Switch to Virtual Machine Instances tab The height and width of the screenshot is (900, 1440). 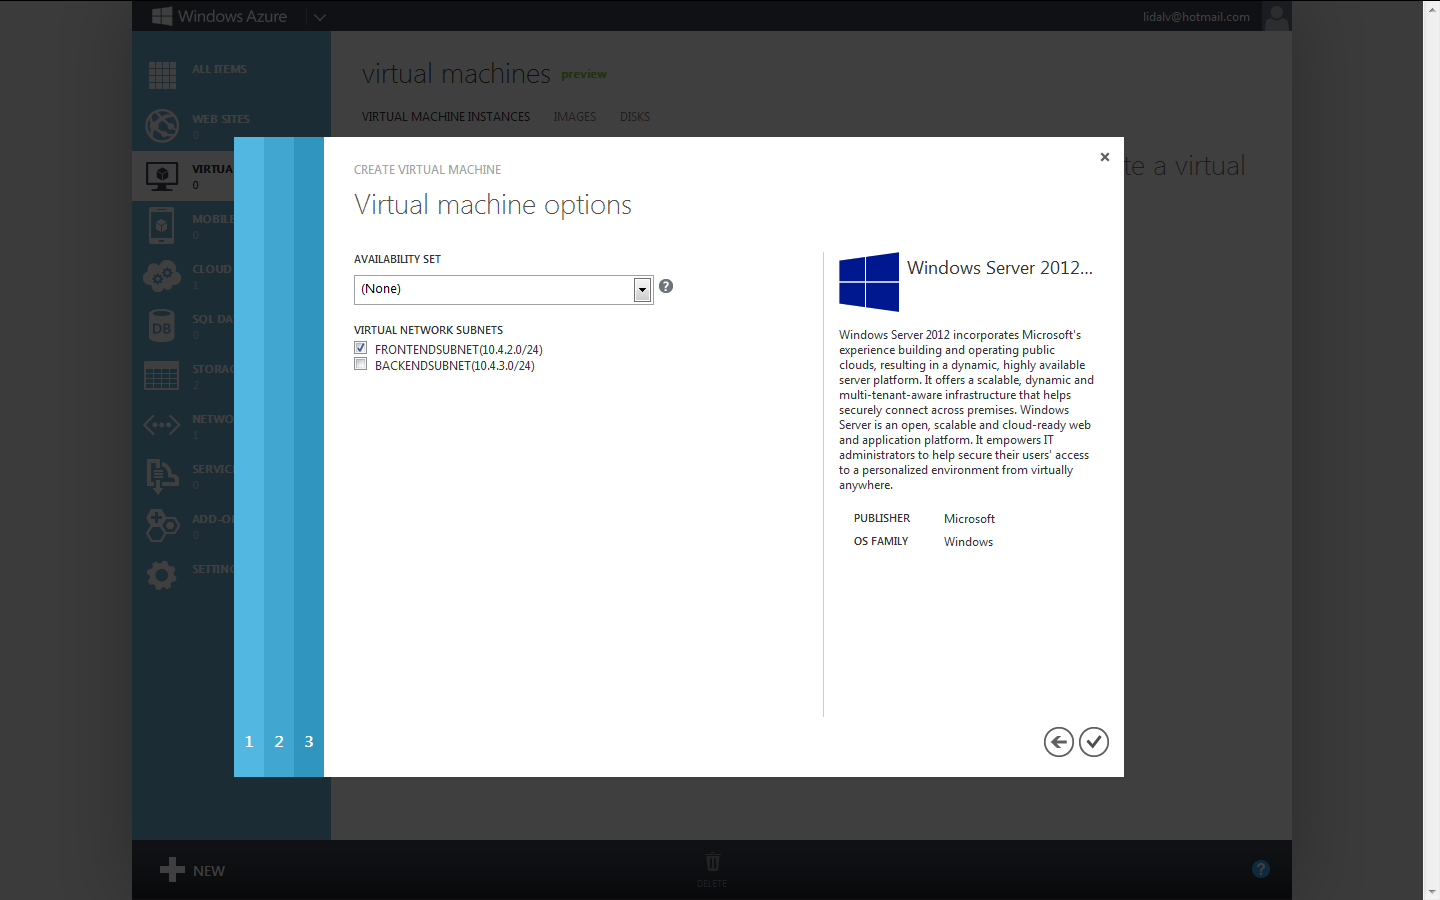tap(446, 117)
